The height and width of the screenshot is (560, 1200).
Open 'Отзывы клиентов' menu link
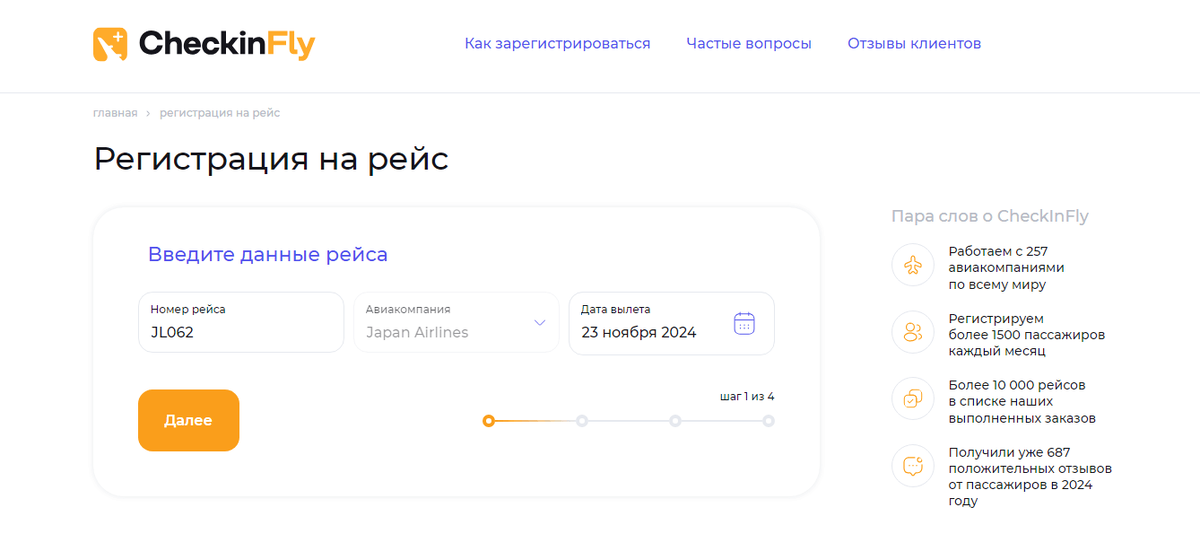914,44
